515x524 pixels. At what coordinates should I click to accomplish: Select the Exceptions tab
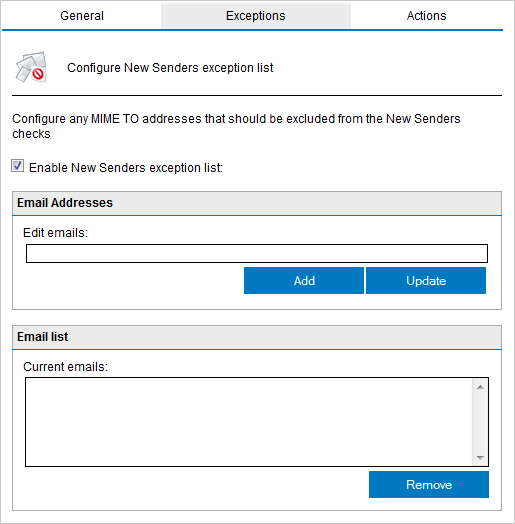point(256,16)
